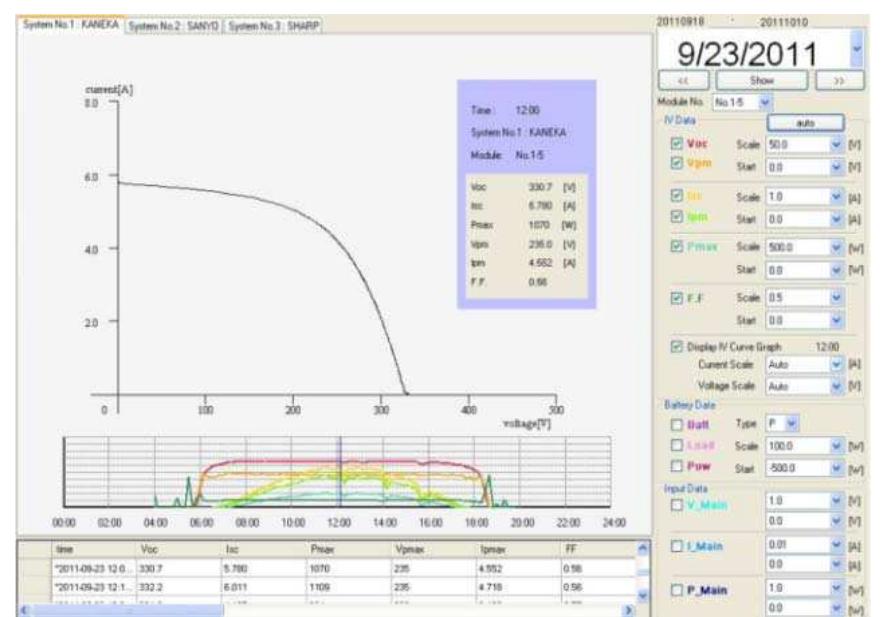
Task: Open F.F Scale 0.5 dropdown
Action: (x=836, y=298)
